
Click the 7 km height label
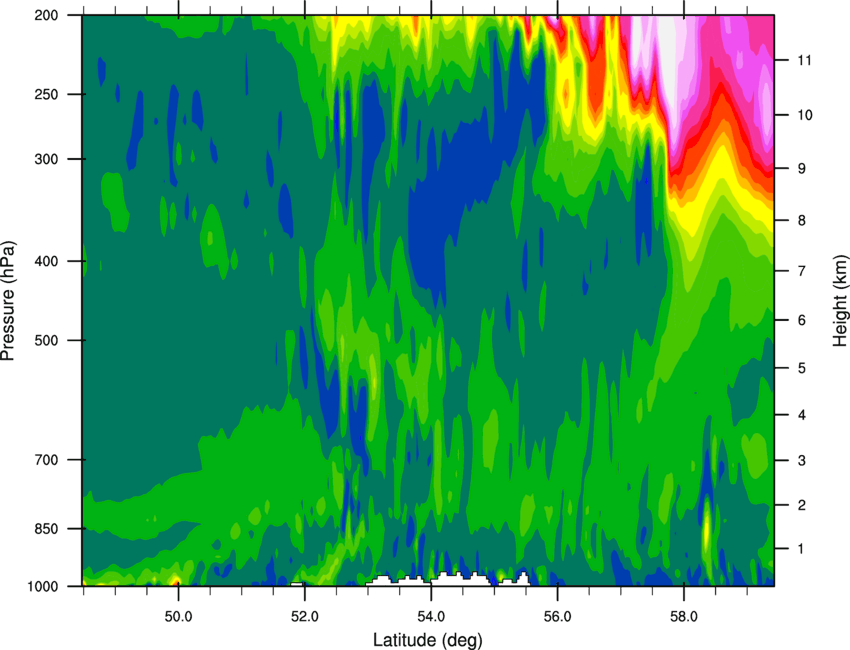point(801,271)
